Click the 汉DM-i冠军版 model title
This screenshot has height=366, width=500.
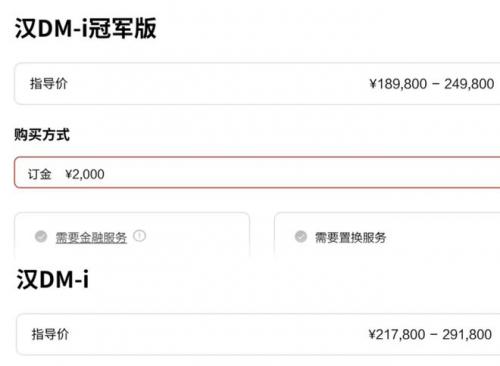pyautogui.click(x=86, y=28)
